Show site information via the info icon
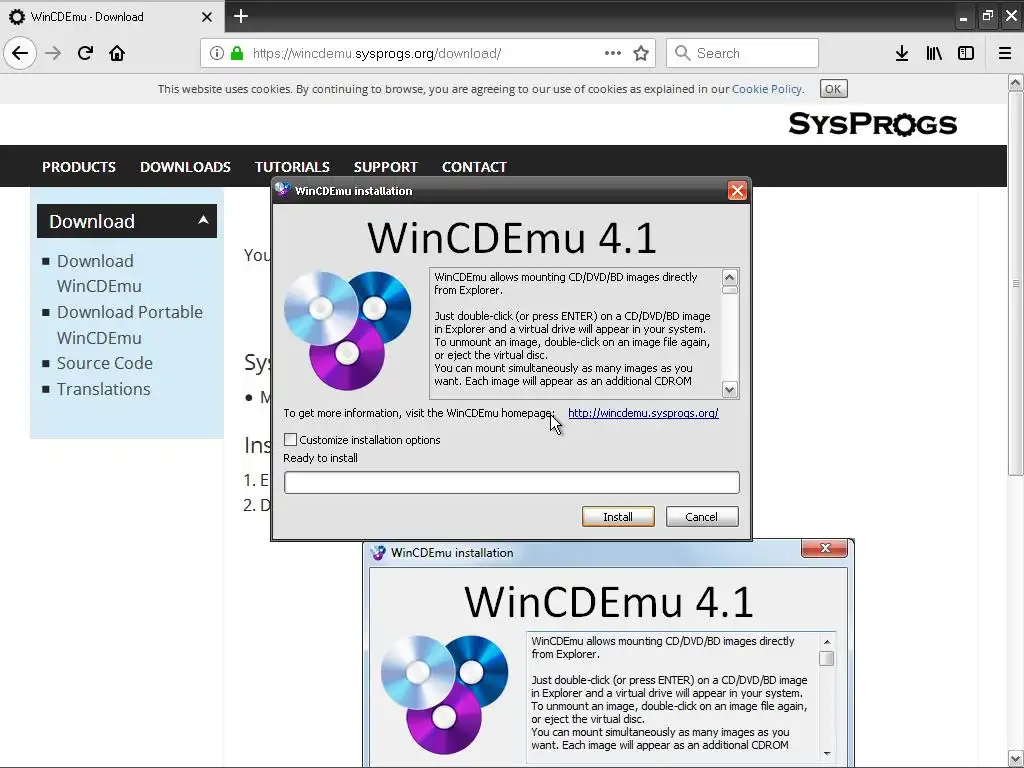The height and width of the screenshot is (768, 1024). [x=217, y=53]
